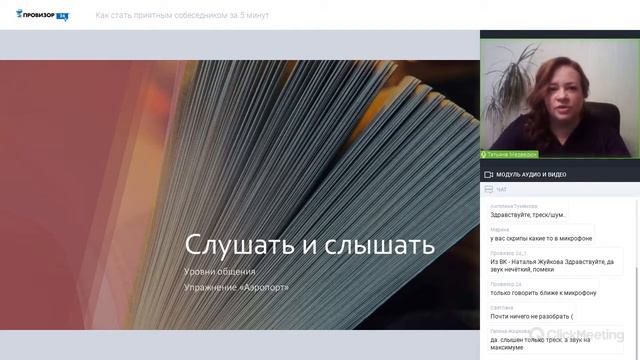Click the chat panel icon beside Чат
This screenshot has width=640, height=360.
pos(488,189)
